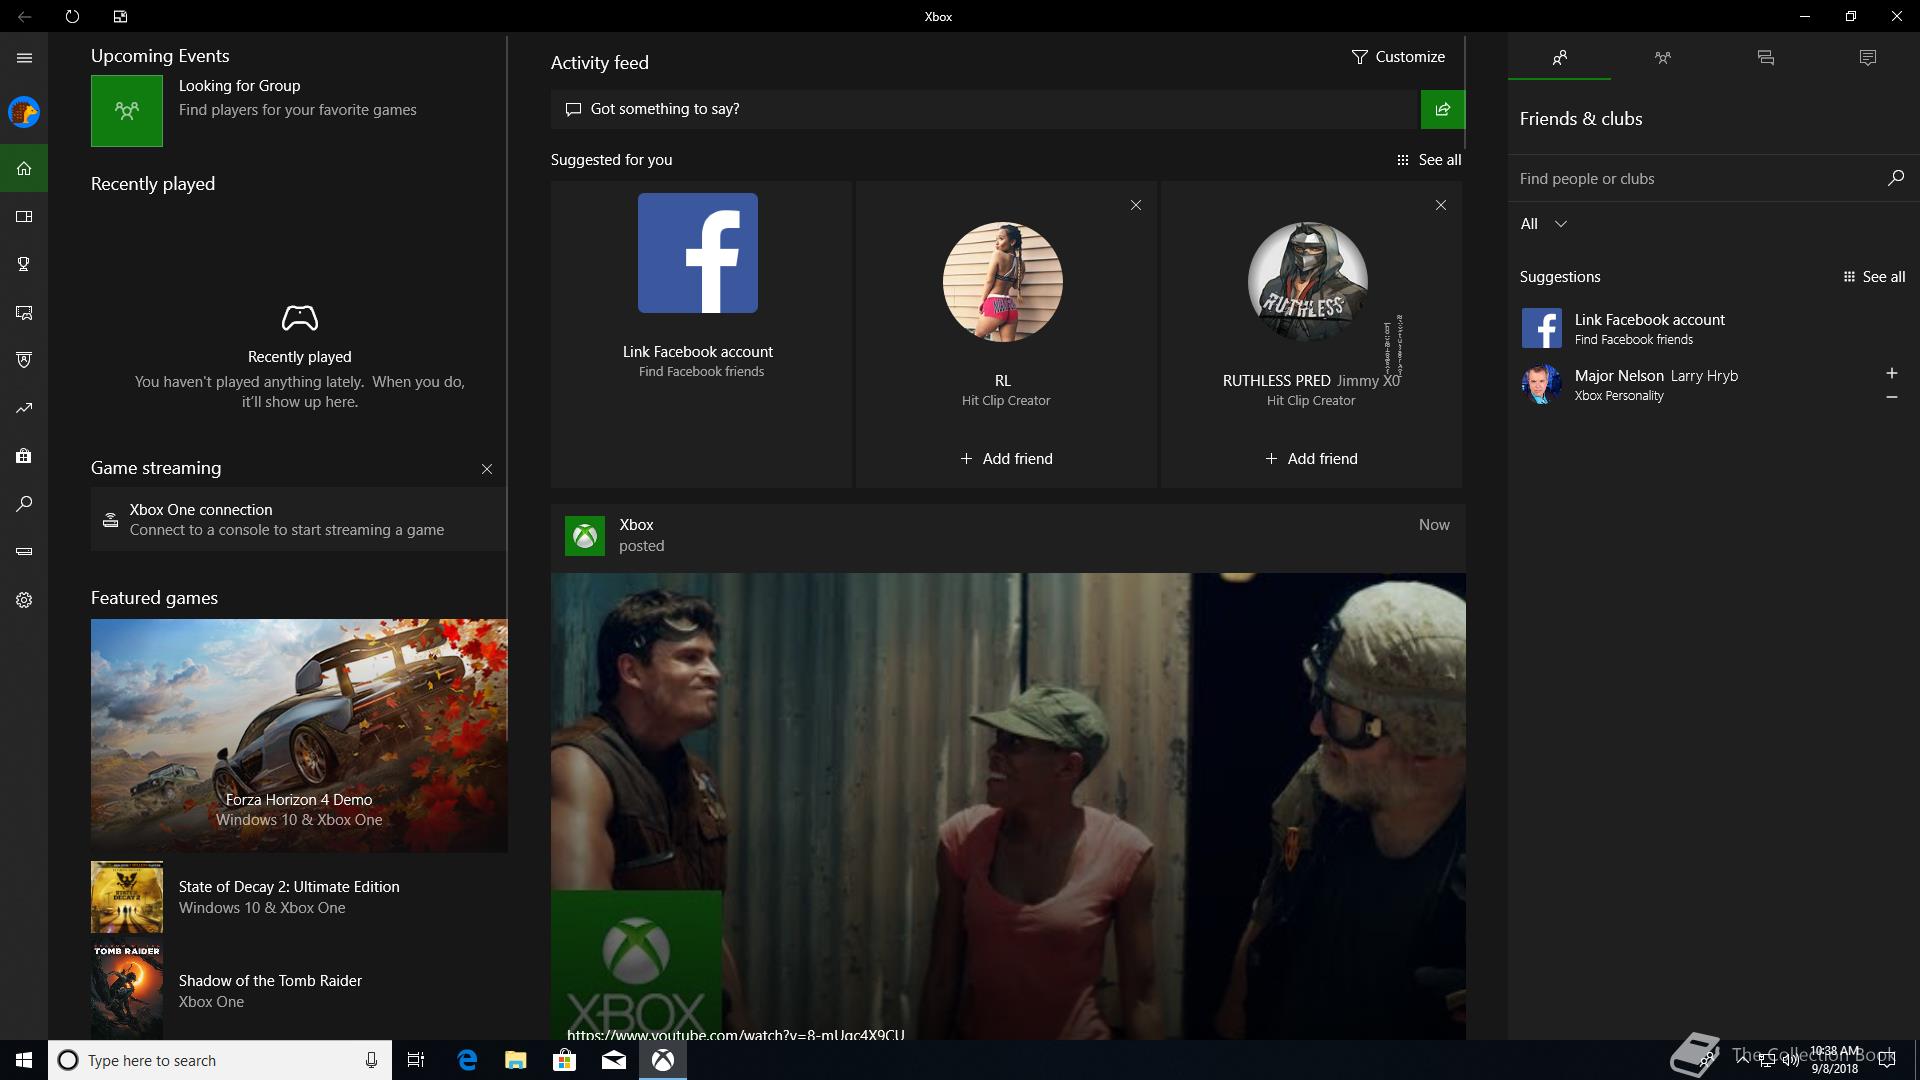The image size is (1920, 1080).
Task: Click See all in Friends Suggestions
Action: [1874, 277]
